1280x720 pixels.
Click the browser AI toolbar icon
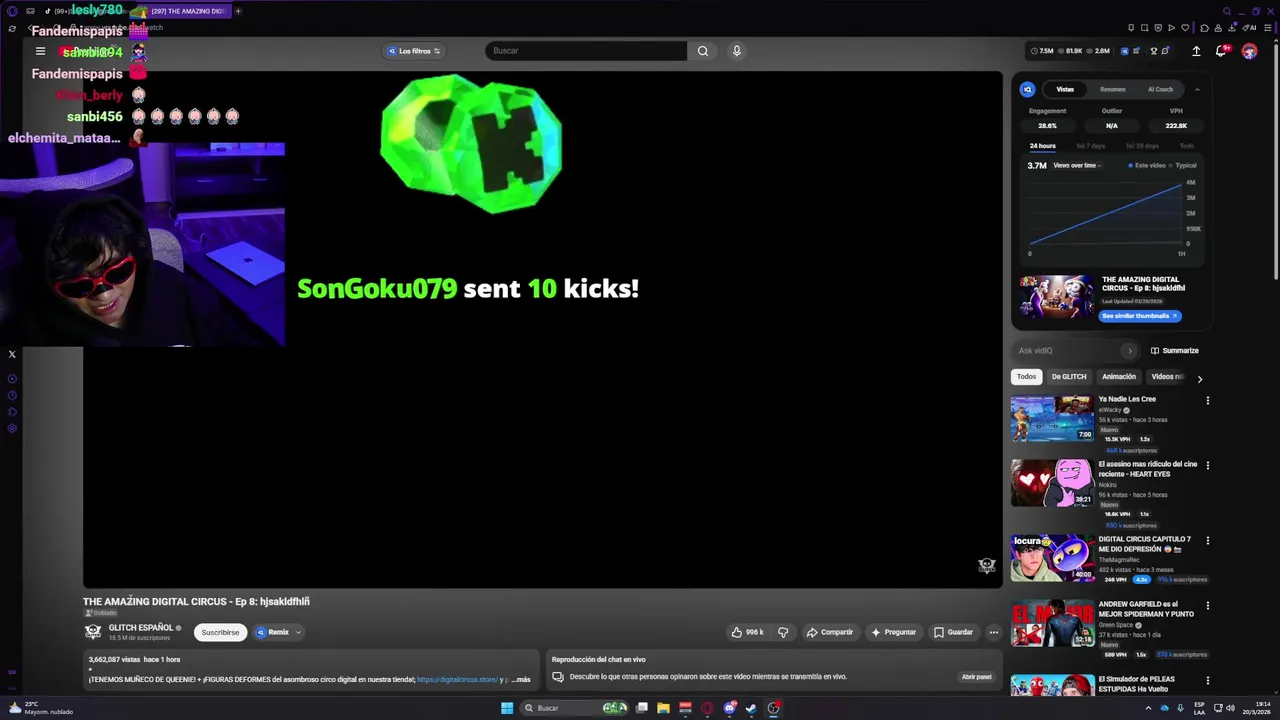pos(1250,28)
